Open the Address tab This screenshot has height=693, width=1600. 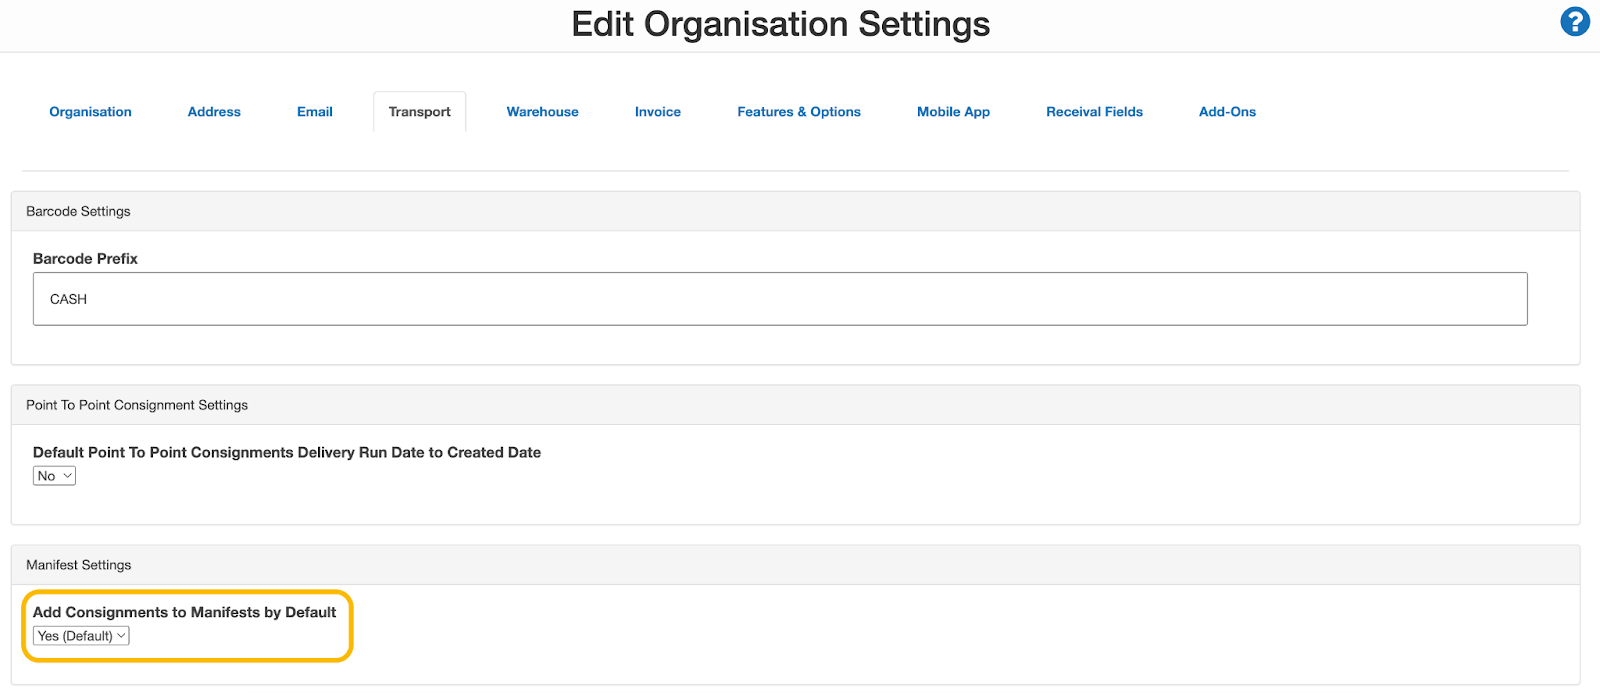coord(214,112)
